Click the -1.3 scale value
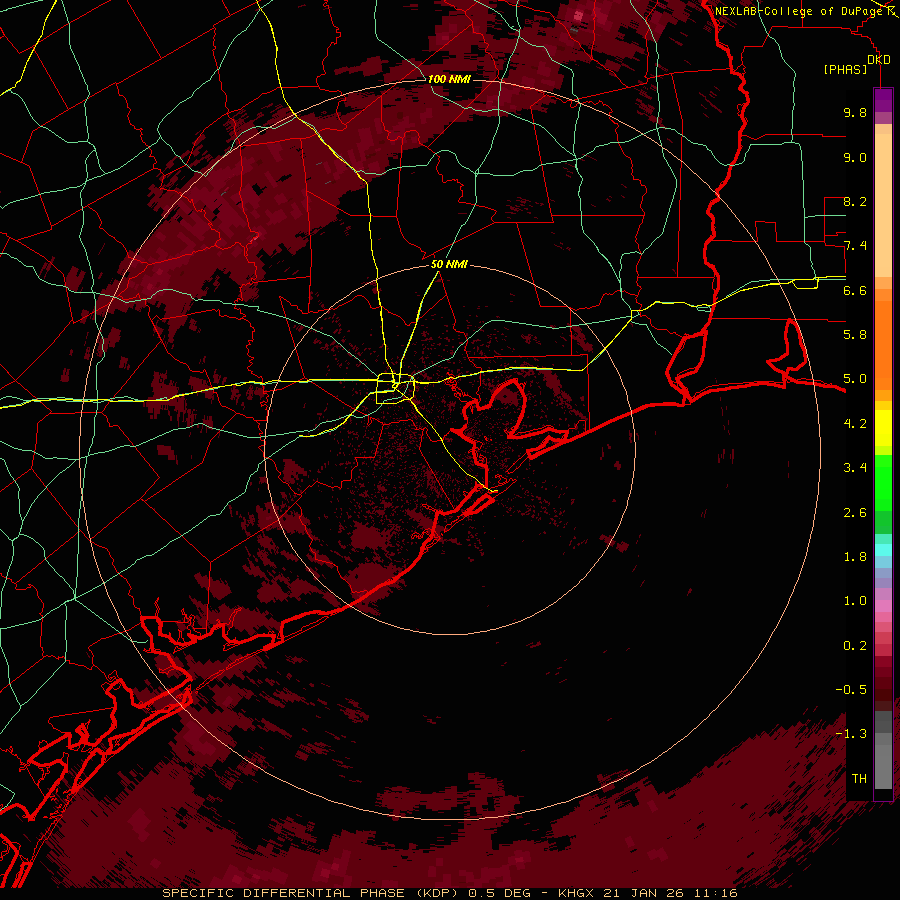 [851, 734]
